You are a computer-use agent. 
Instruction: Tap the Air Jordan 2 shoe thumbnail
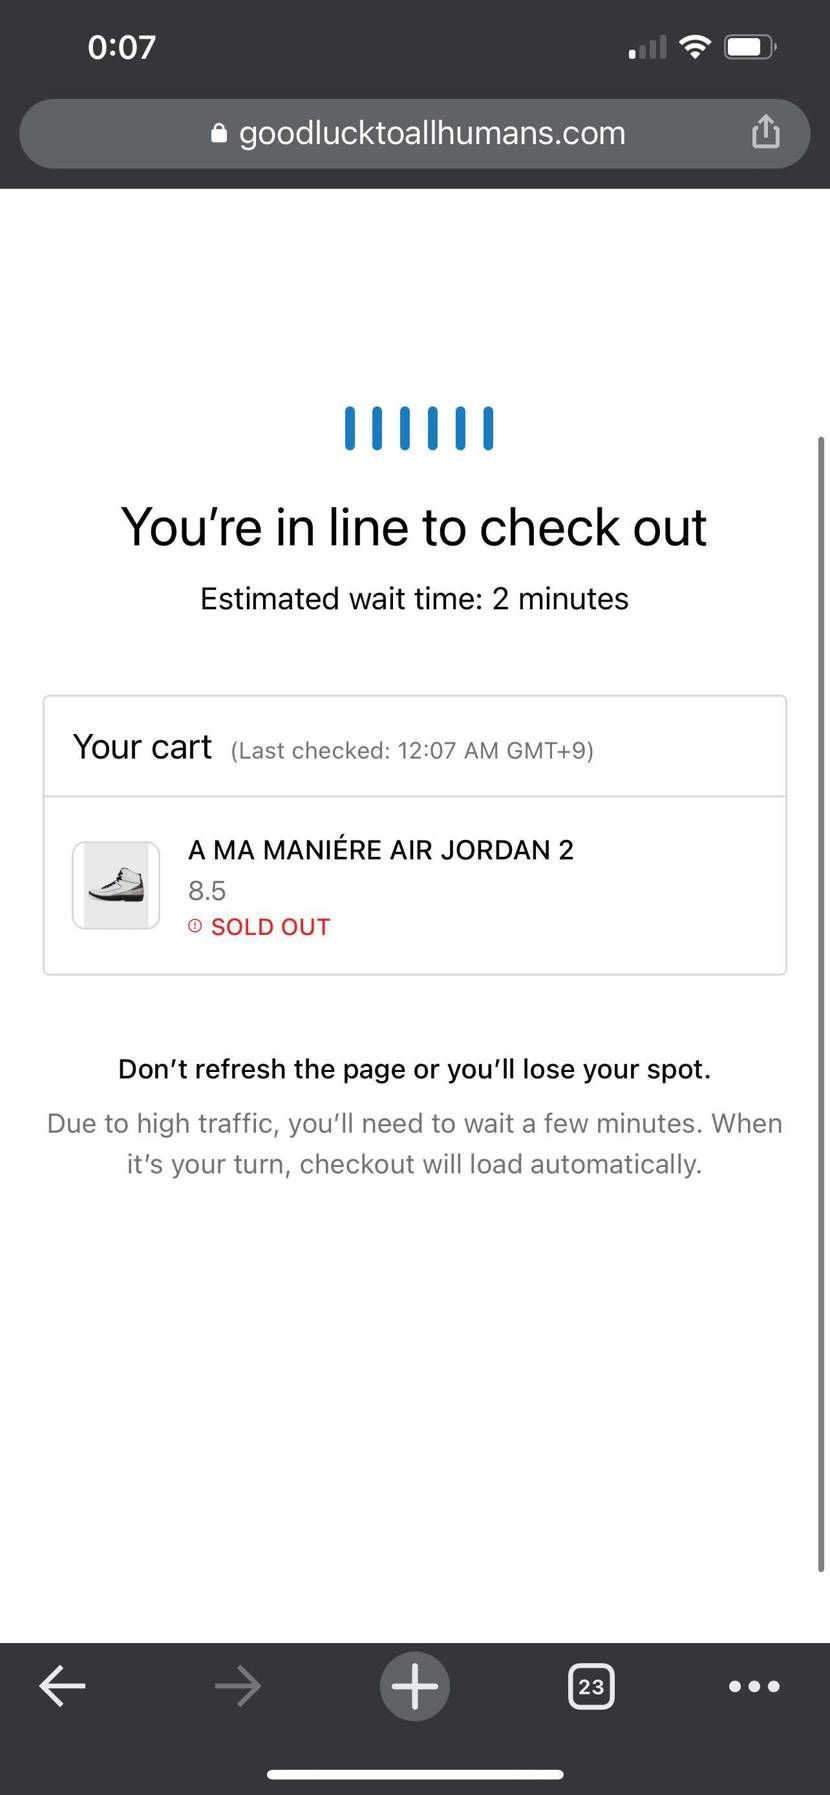(116, 885)
